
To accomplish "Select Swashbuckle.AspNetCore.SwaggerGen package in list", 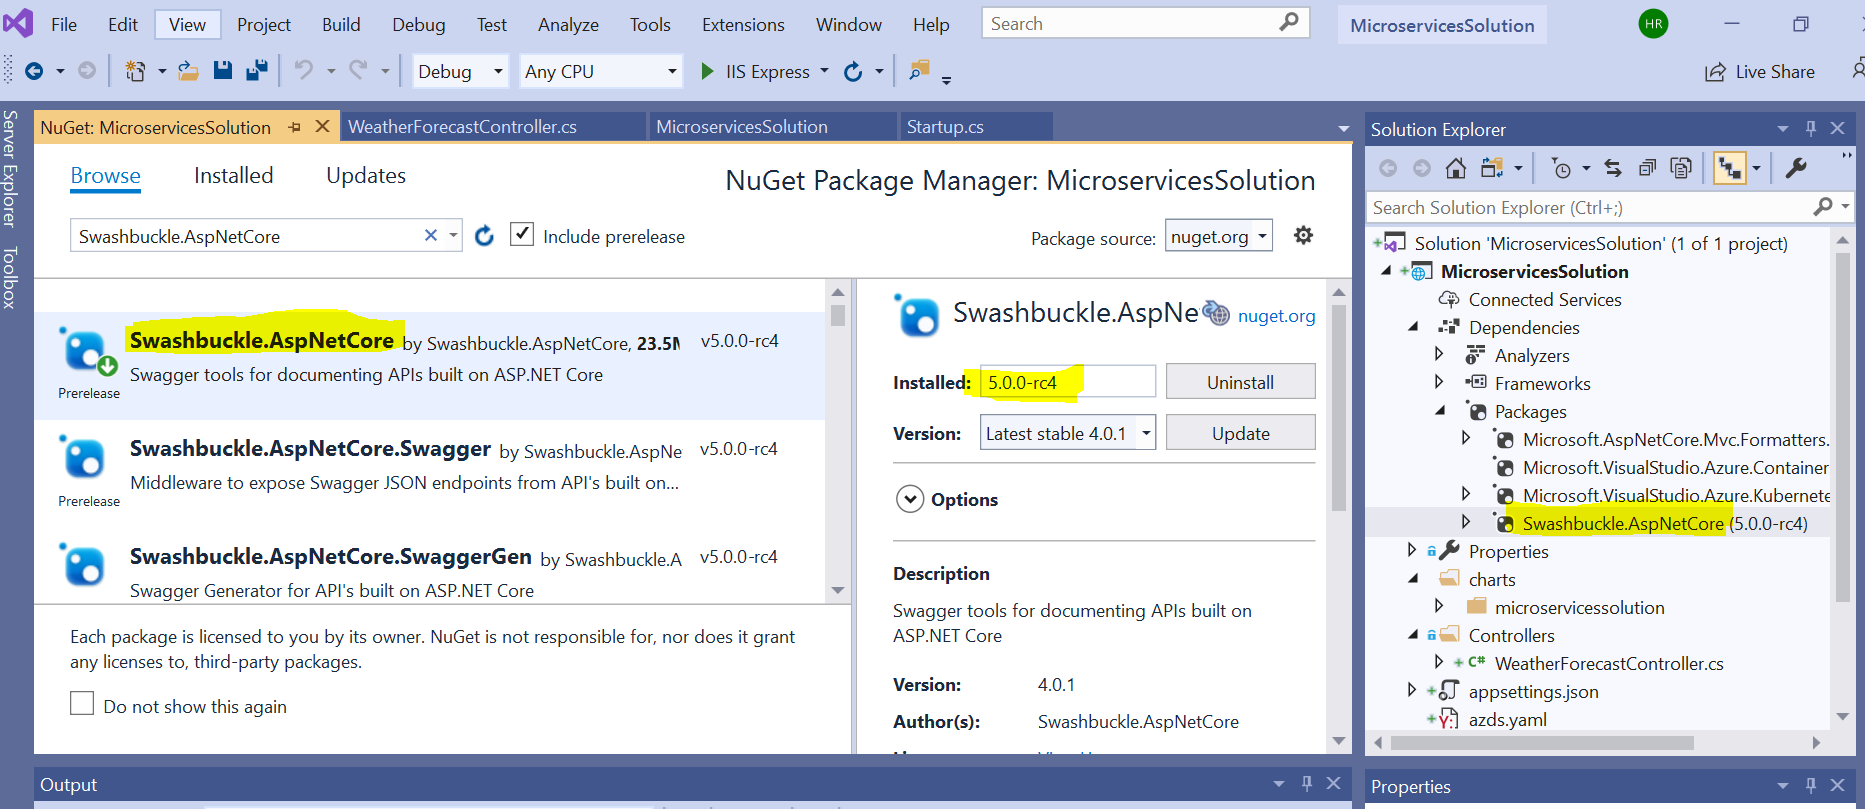I will click(x=429, y=566).
